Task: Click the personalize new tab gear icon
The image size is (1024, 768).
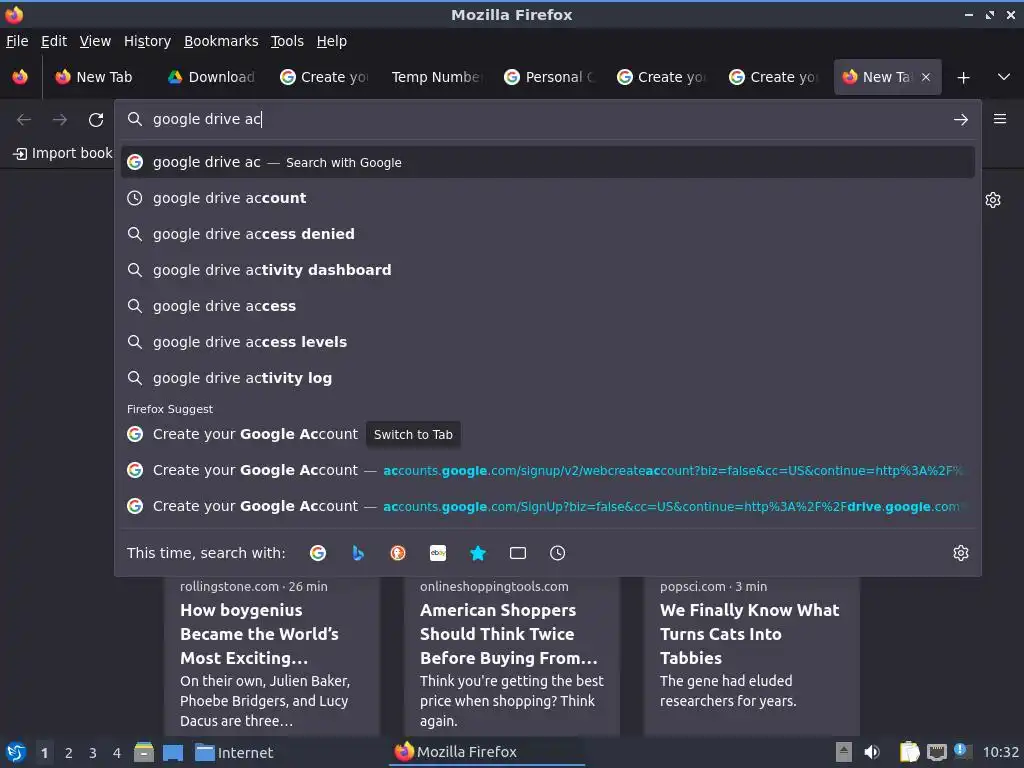Action: pos(993,200)
